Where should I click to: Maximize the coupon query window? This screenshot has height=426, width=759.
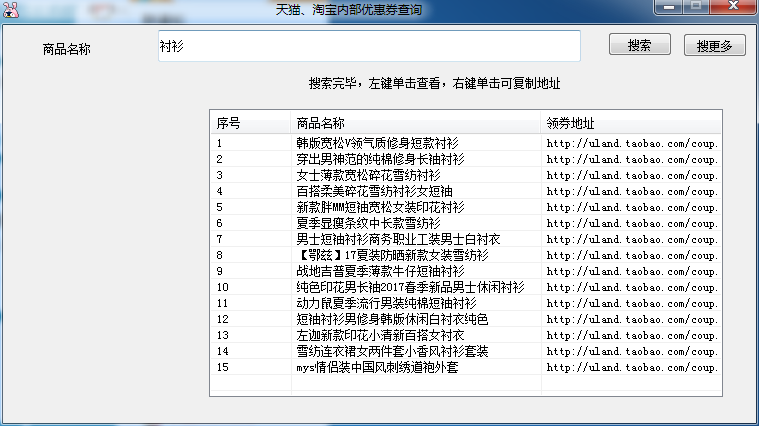tap(695, 7)
